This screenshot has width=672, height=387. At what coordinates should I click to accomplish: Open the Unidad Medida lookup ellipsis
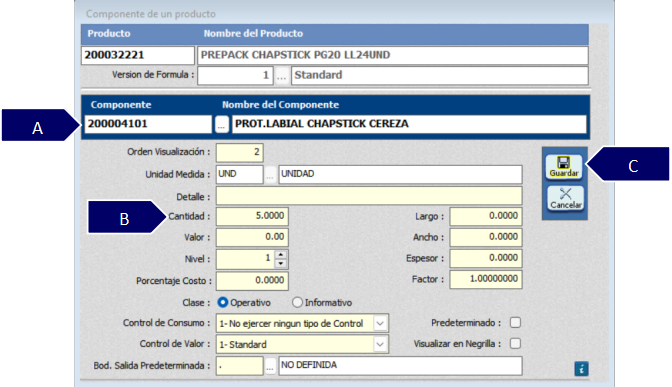[x=270, y=174]
